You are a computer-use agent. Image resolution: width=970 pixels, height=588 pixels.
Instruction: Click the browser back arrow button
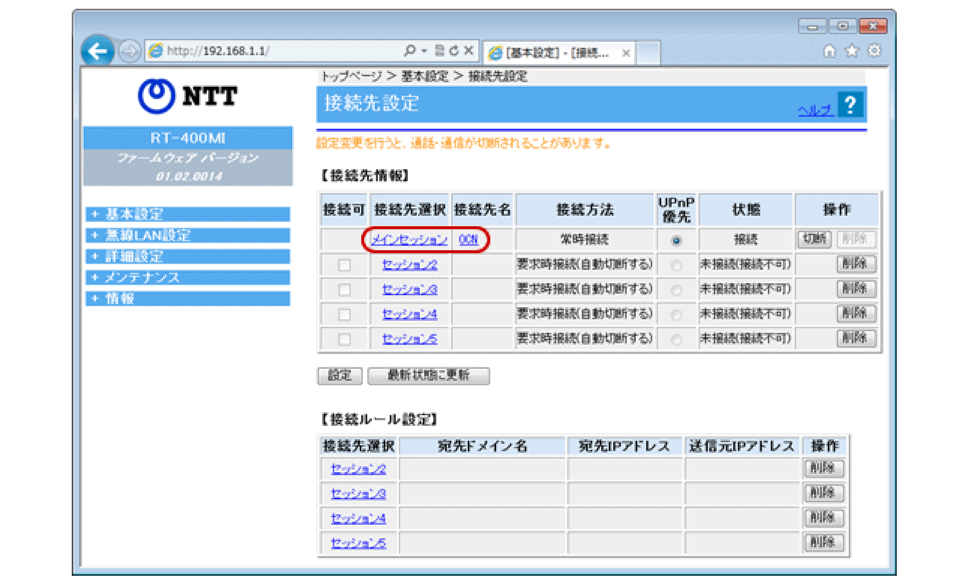97,51
